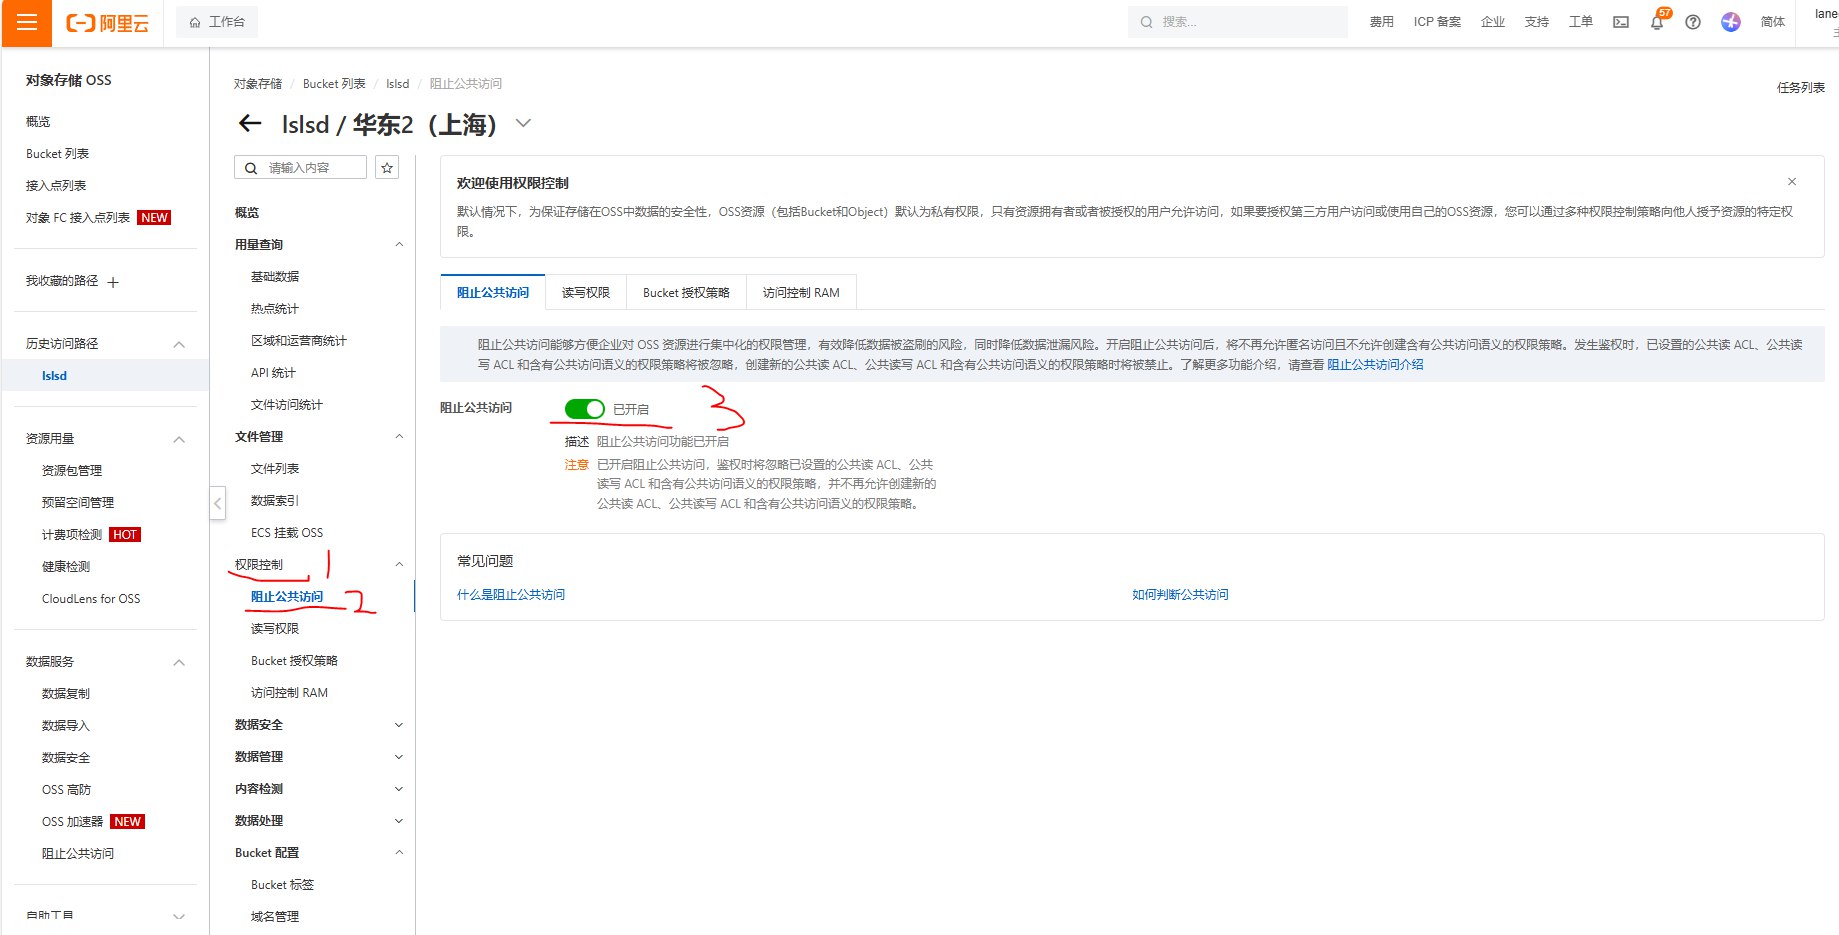Open the 费用 menu
Image resolution: width=1839 pixels, height=935 pixels.
(x=1382, y=22)
